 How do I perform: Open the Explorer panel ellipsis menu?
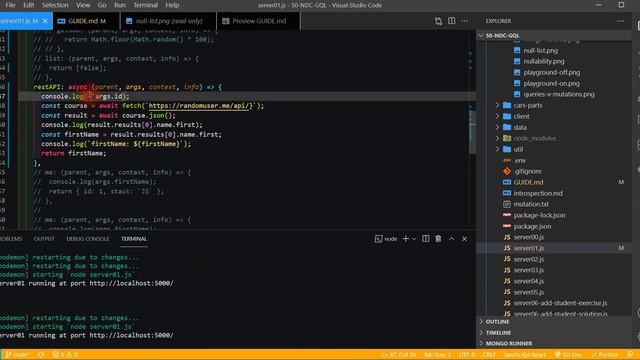pyautogui.click(x=620, y=21)
